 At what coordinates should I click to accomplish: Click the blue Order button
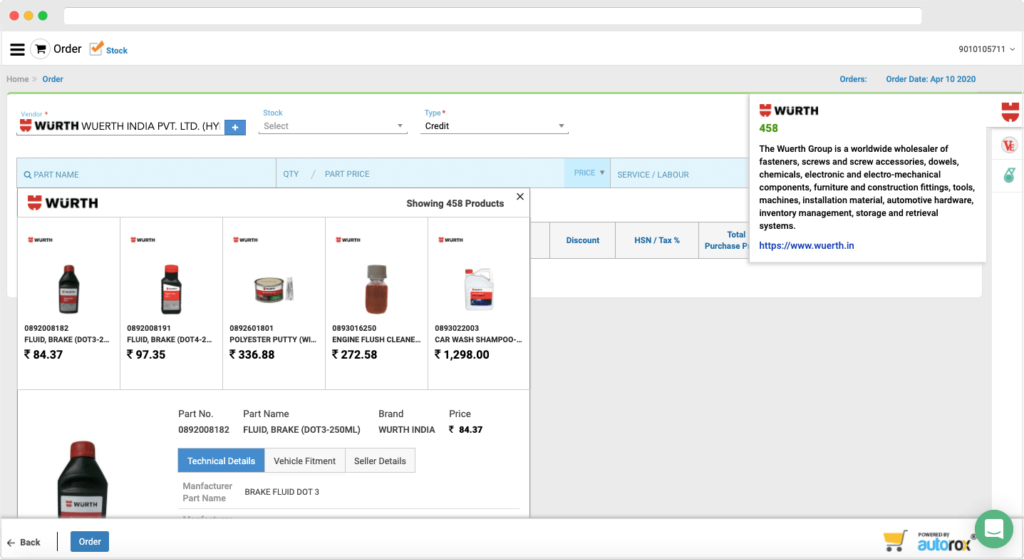pyautogui.click(x=89, y=541)
